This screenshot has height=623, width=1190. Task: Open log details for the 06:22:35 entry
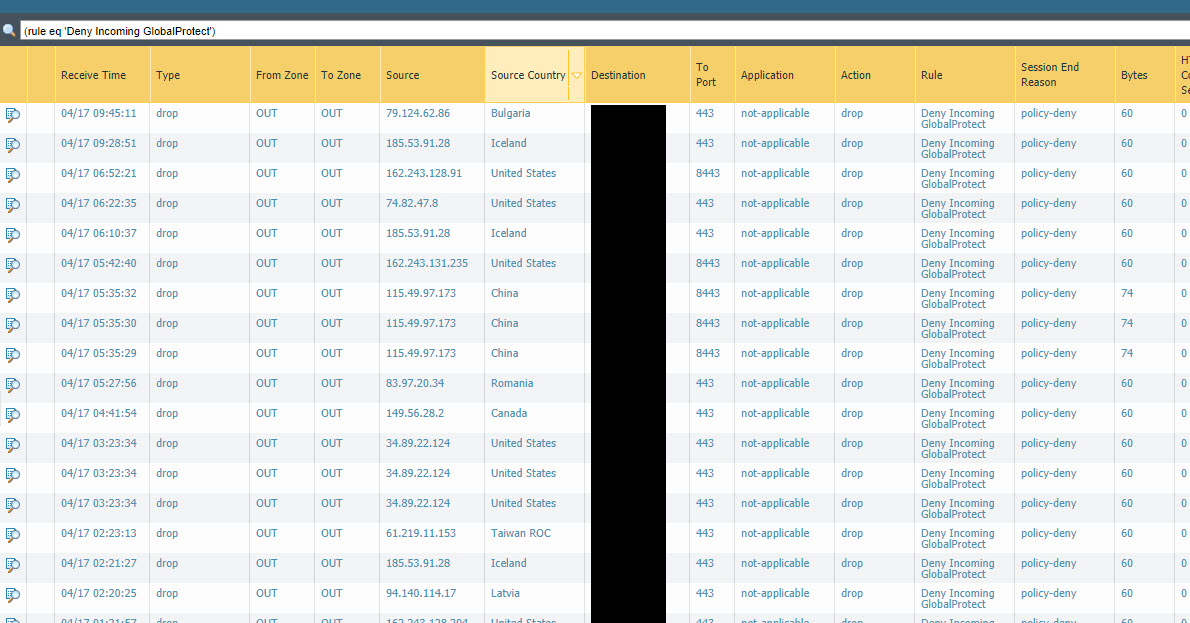13,205
